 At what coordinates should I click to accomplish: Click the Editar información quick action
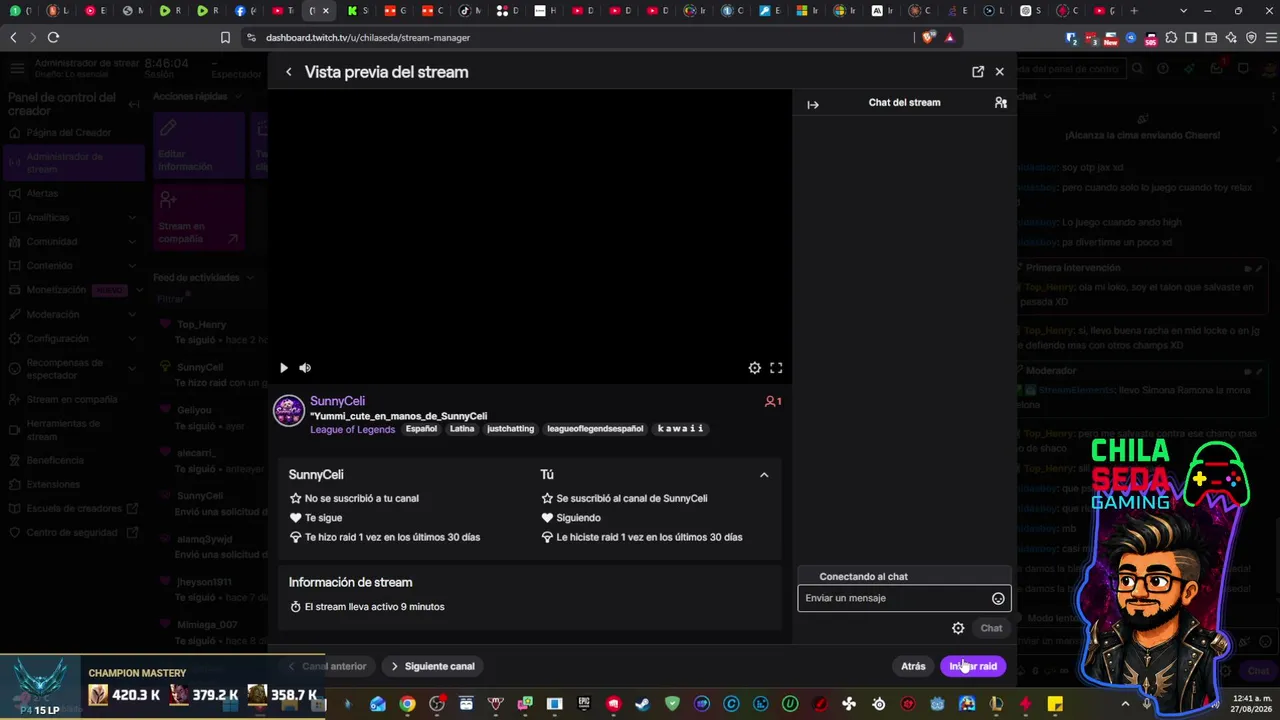click(199, 144)
